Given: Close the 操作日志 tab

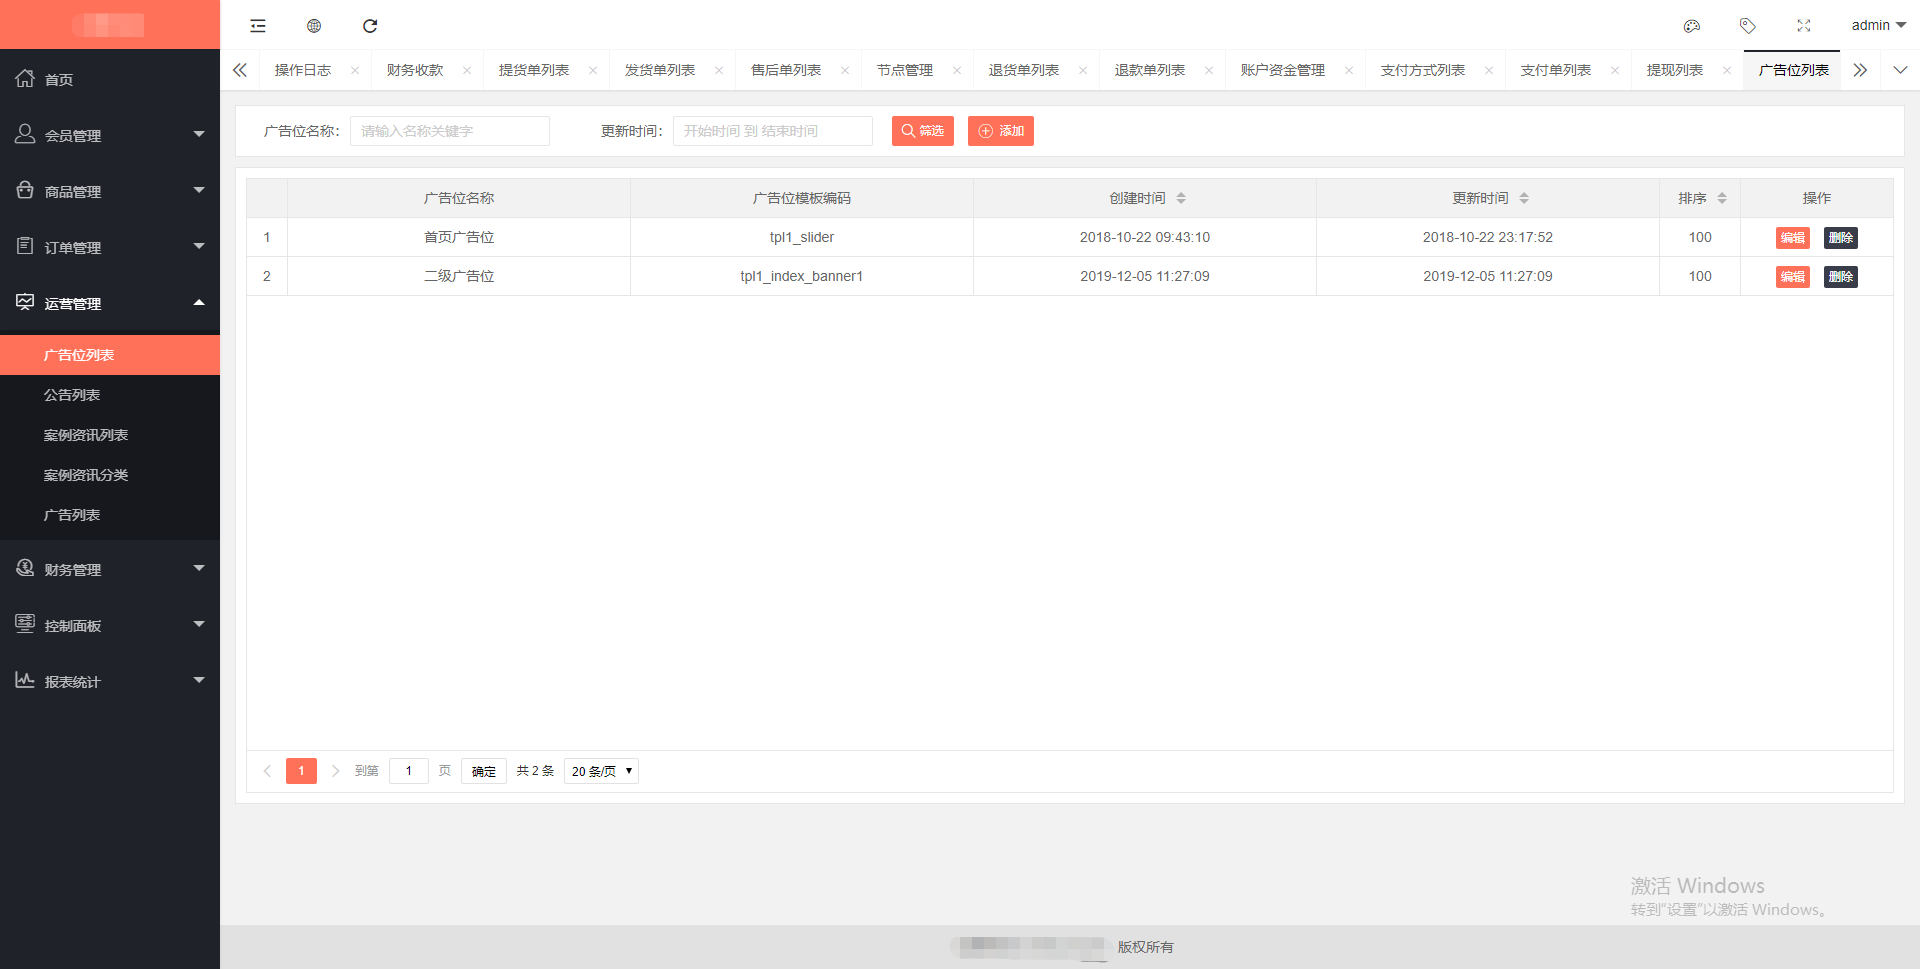Looking at the screenshot, I should coord(355,70).
